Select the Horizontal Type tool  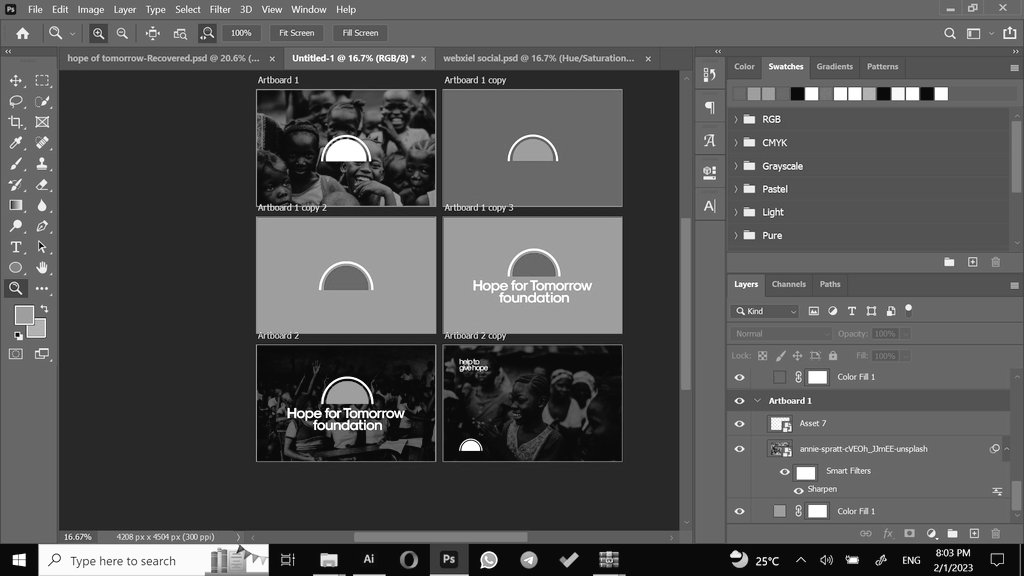(16, 247)
